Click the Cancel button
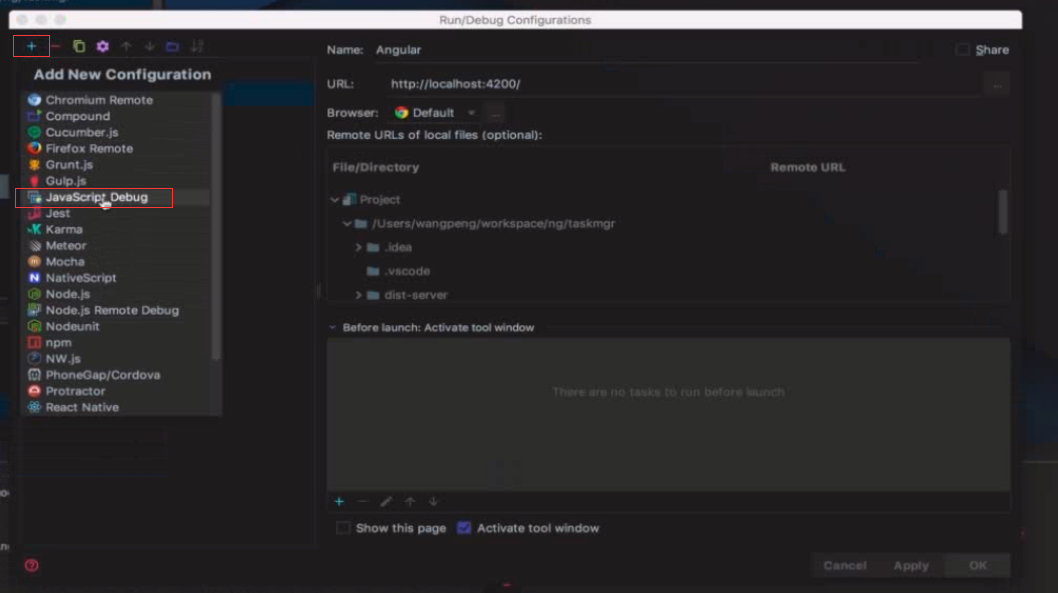 click(845, 565)
